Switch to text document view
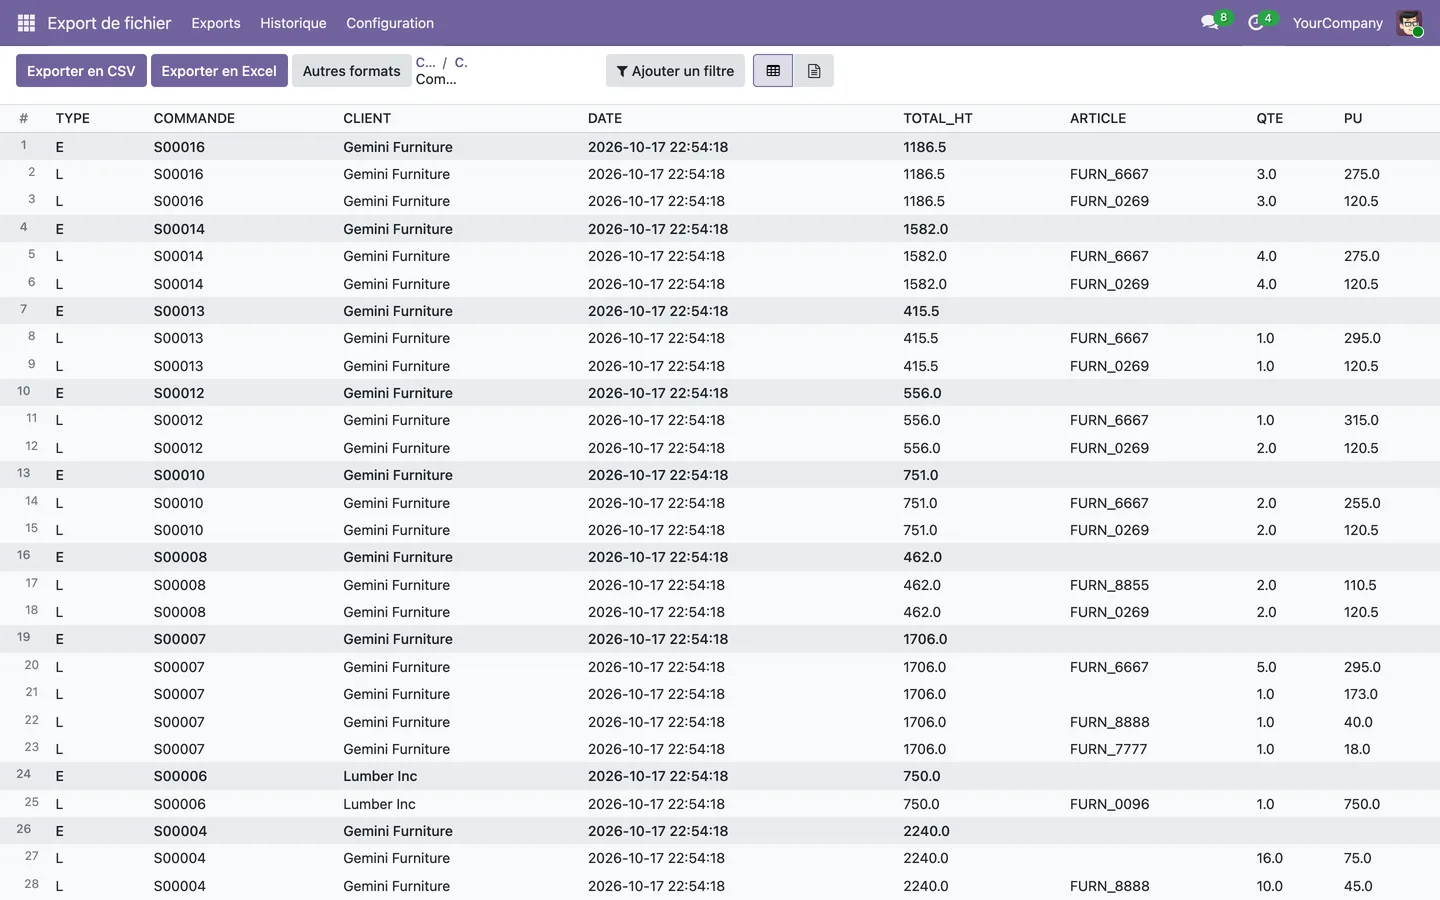The height and width of the screenshot is (900, 1440). (x=814, y=71)
